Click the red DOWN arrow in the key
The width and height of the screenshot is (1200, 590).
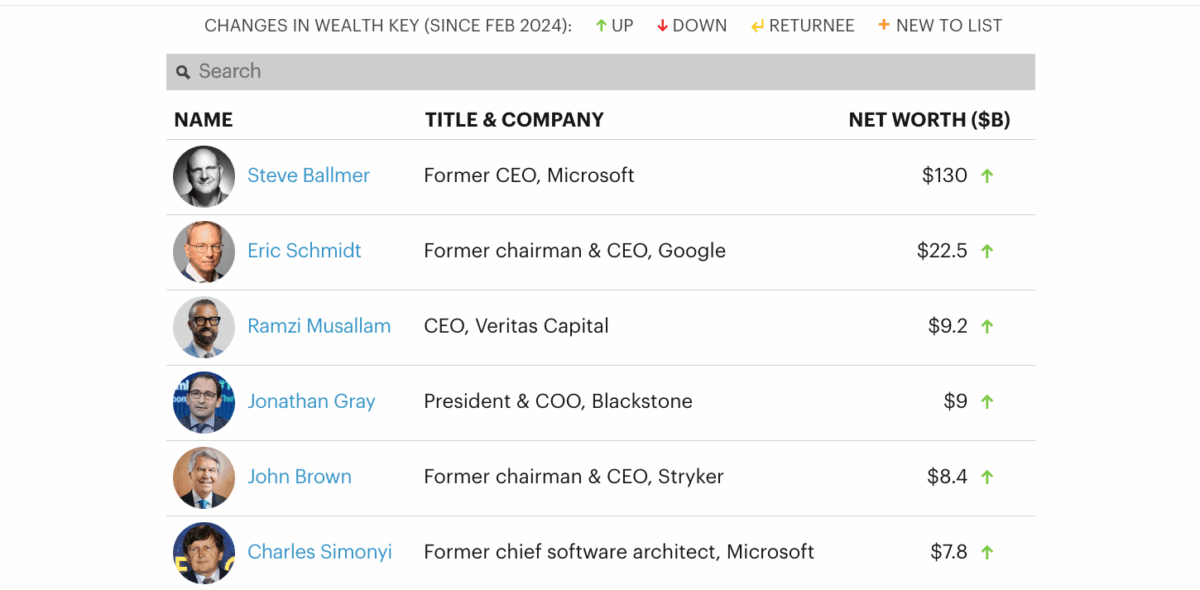pos(662,26)
